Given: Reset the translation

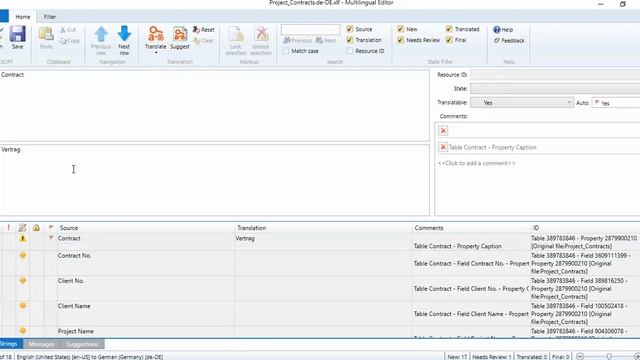Looking at the screenshot, I should pos(204,30).
